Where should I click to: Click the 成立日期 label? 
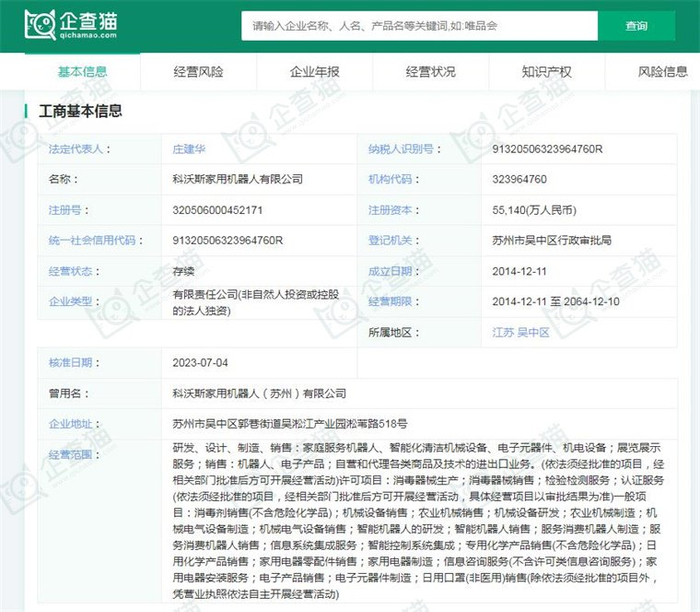390,271
